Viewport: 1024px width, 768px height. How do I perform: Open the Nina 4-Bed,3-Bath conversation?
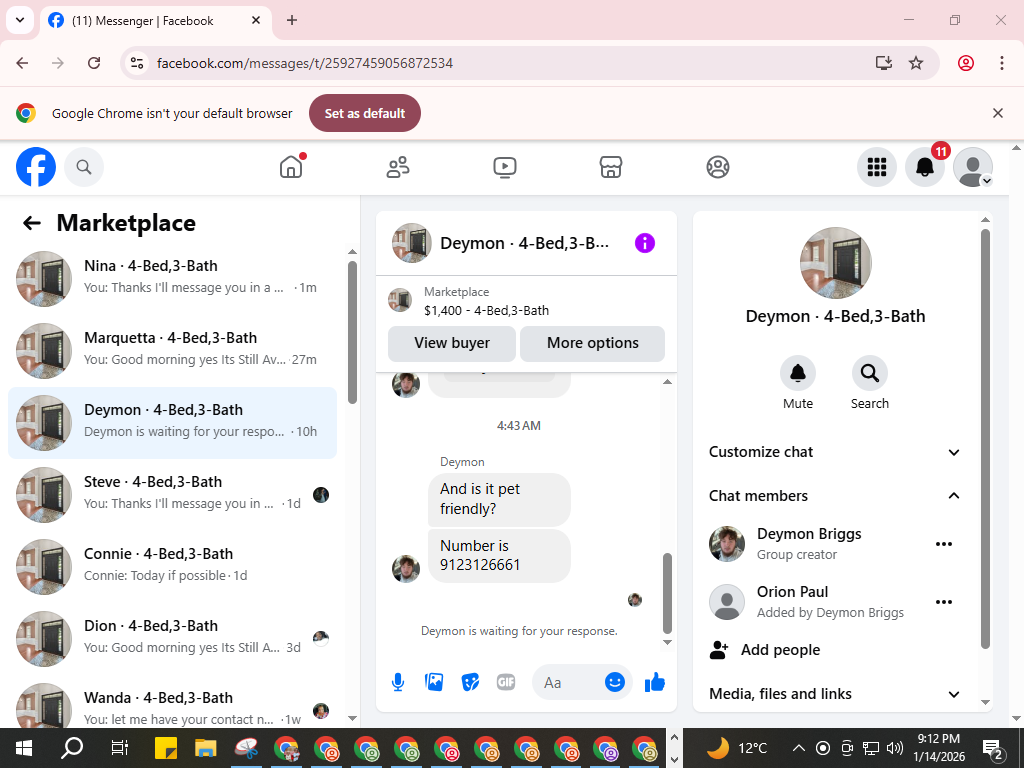[x=172, y=279]
